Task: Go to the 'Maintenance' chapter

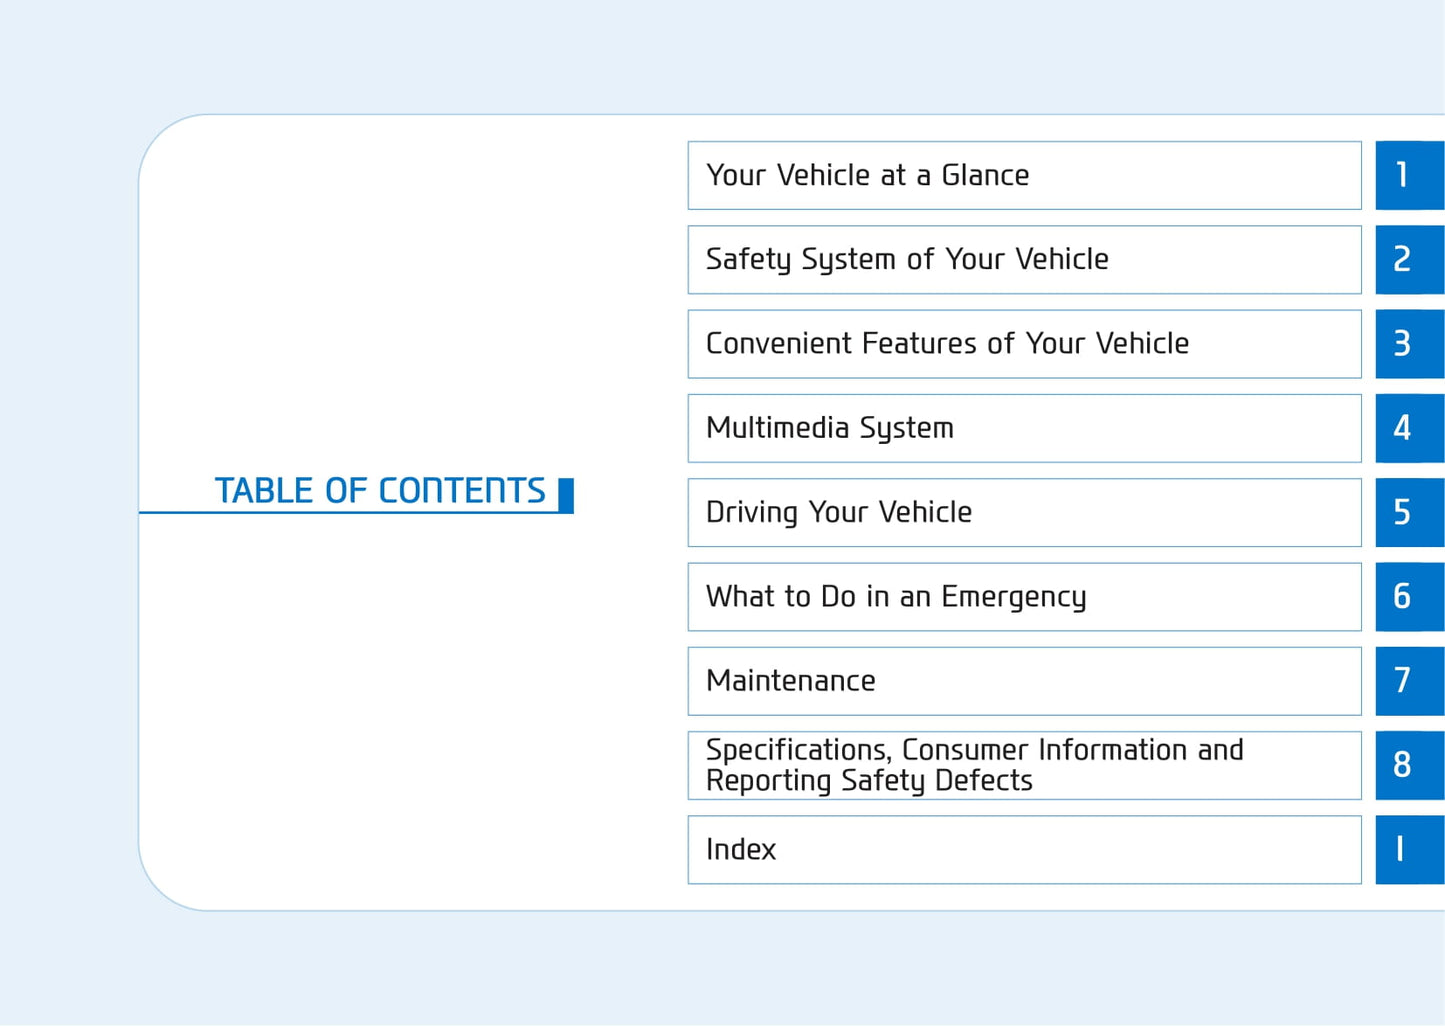Action: point(1024,681)
